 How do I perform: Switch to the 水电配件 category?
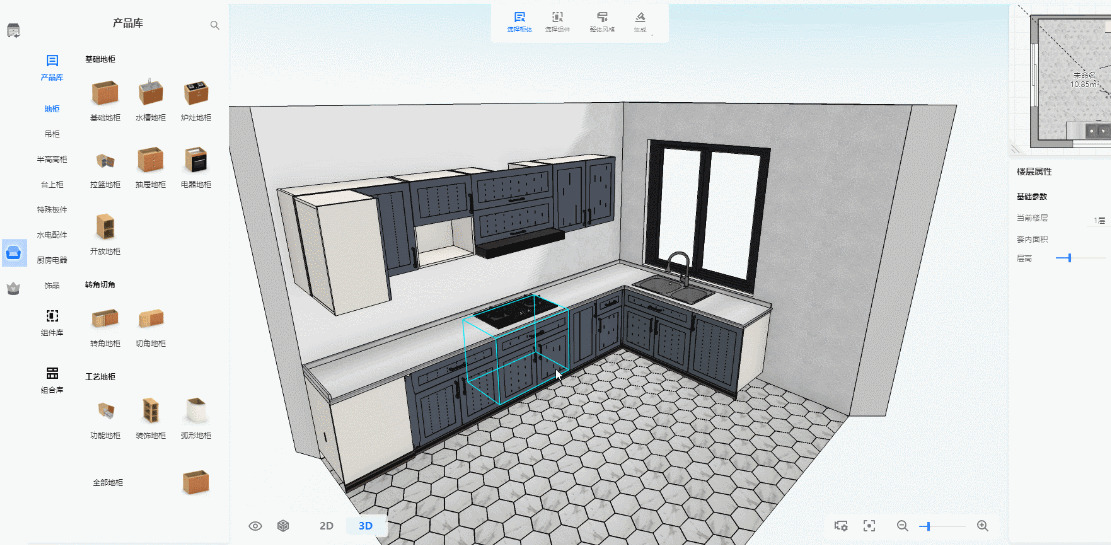[x=52, y=235]
